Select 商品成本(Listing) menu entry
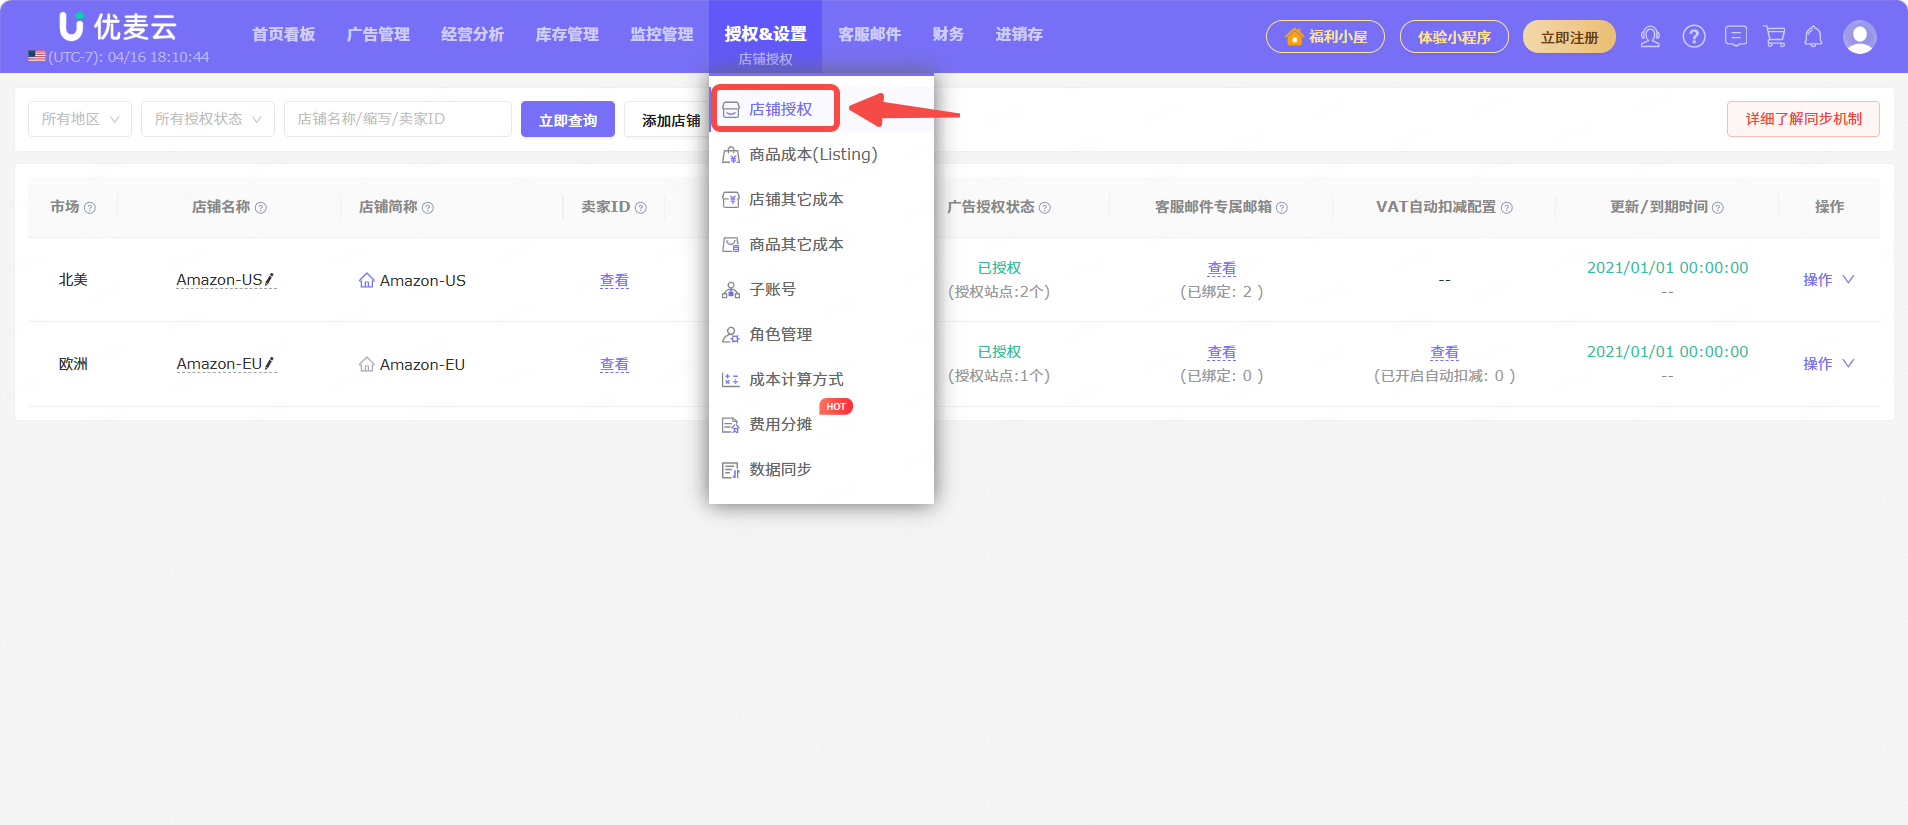 821,154
